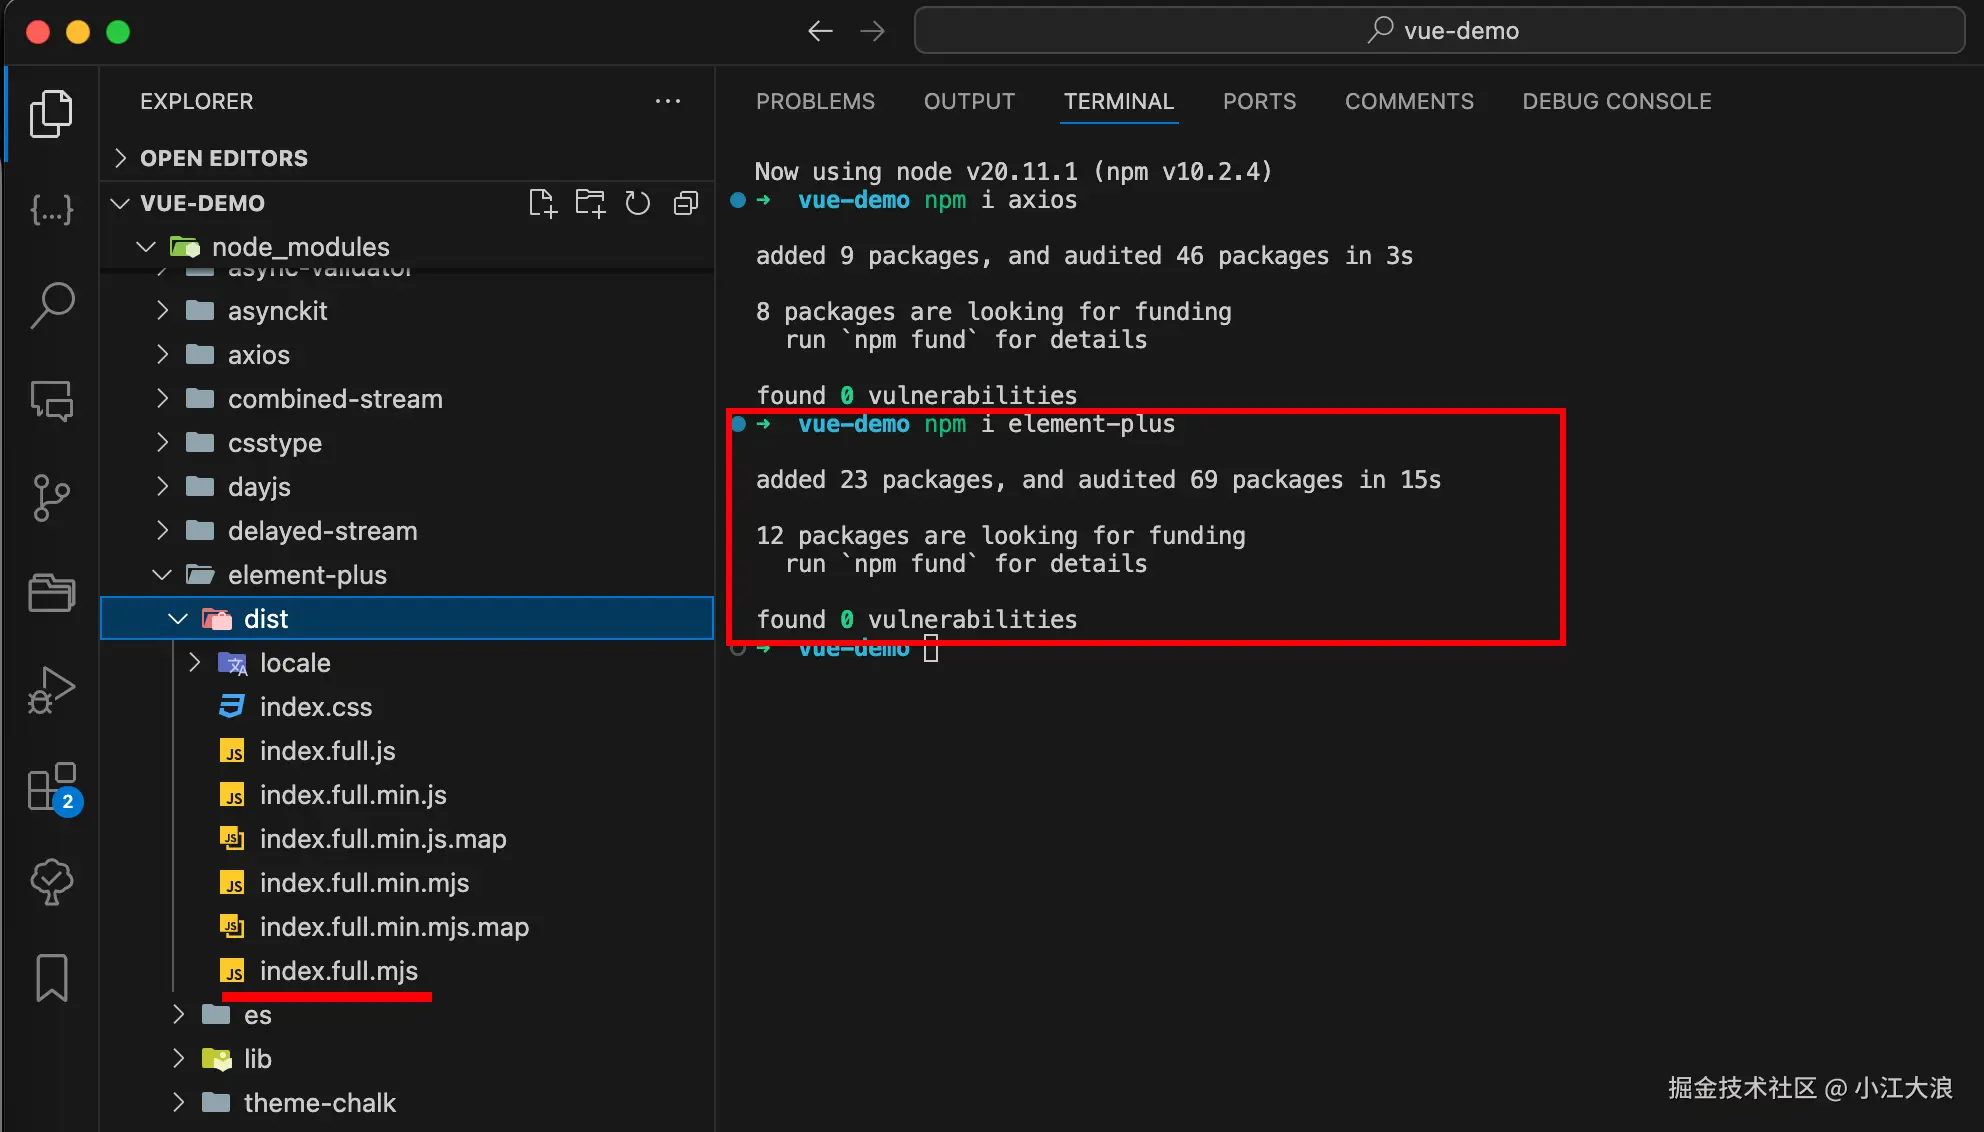The width and height of the screenshot is (1984, 1132).
Task: Open the bookmarks icon in activity bar
Action: pyautogui.click(x=52, y=977)
